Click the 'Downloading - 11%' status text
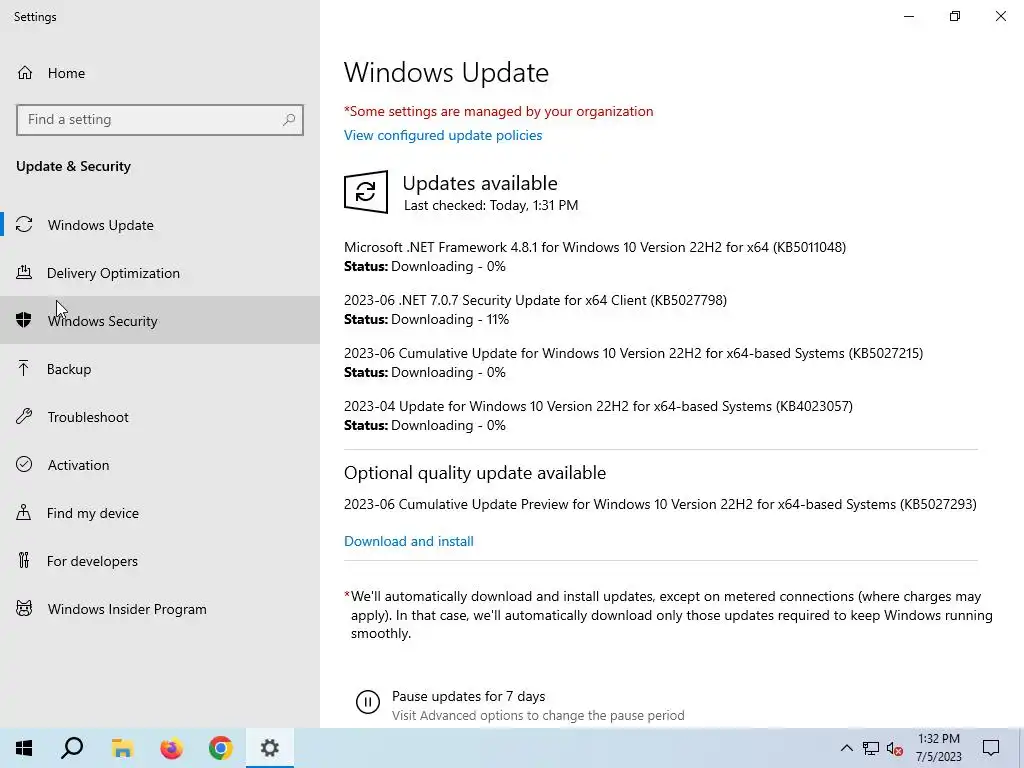The height and width of the screenshot is (768, 1024). click(450, 319)
